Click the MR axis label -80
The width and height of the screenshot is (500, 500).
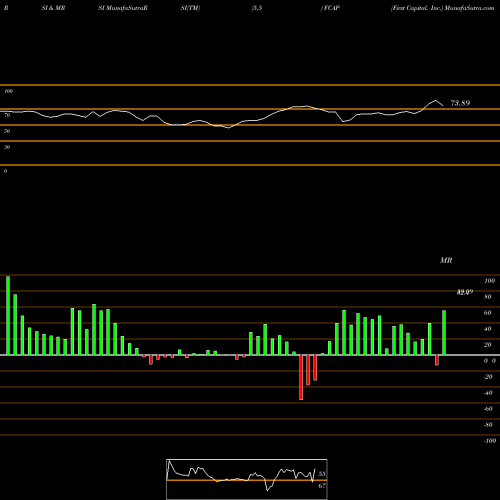coord(488,425)
